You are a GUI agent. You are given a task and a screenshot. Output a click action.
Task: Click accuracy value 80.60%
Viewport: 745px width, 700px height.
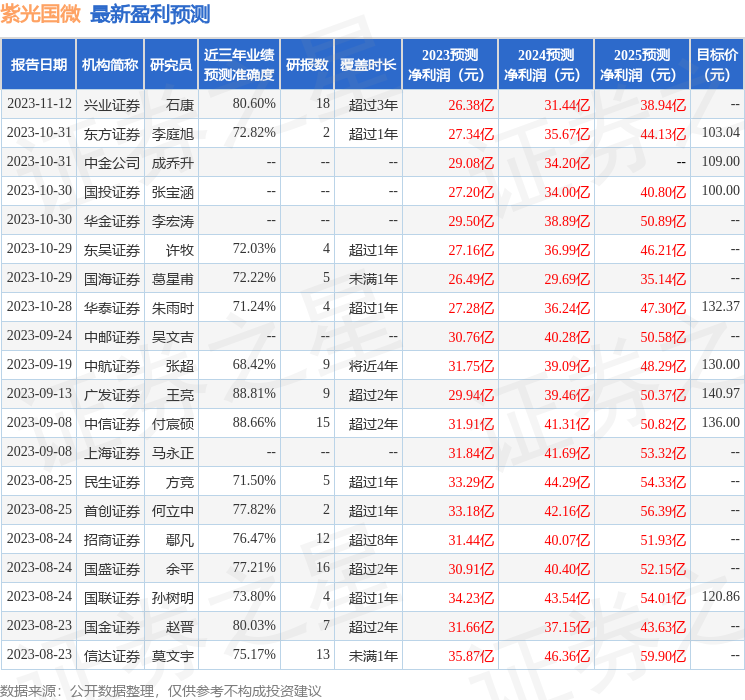254,104
